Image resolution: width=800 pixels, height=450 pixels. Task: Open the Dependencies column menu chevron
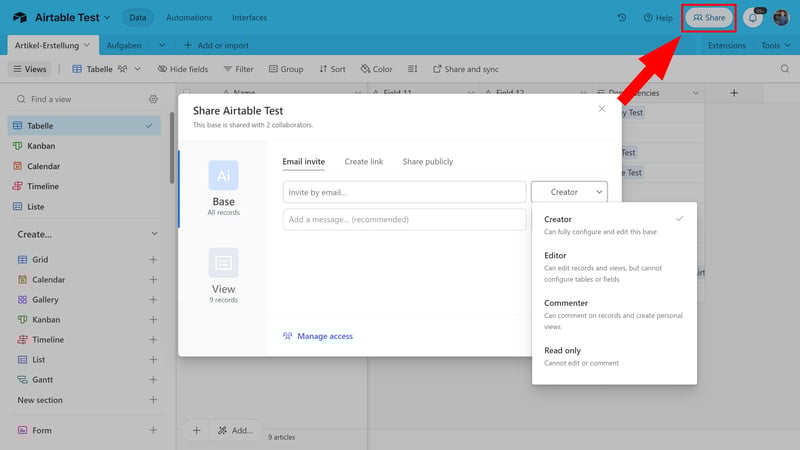695,93
